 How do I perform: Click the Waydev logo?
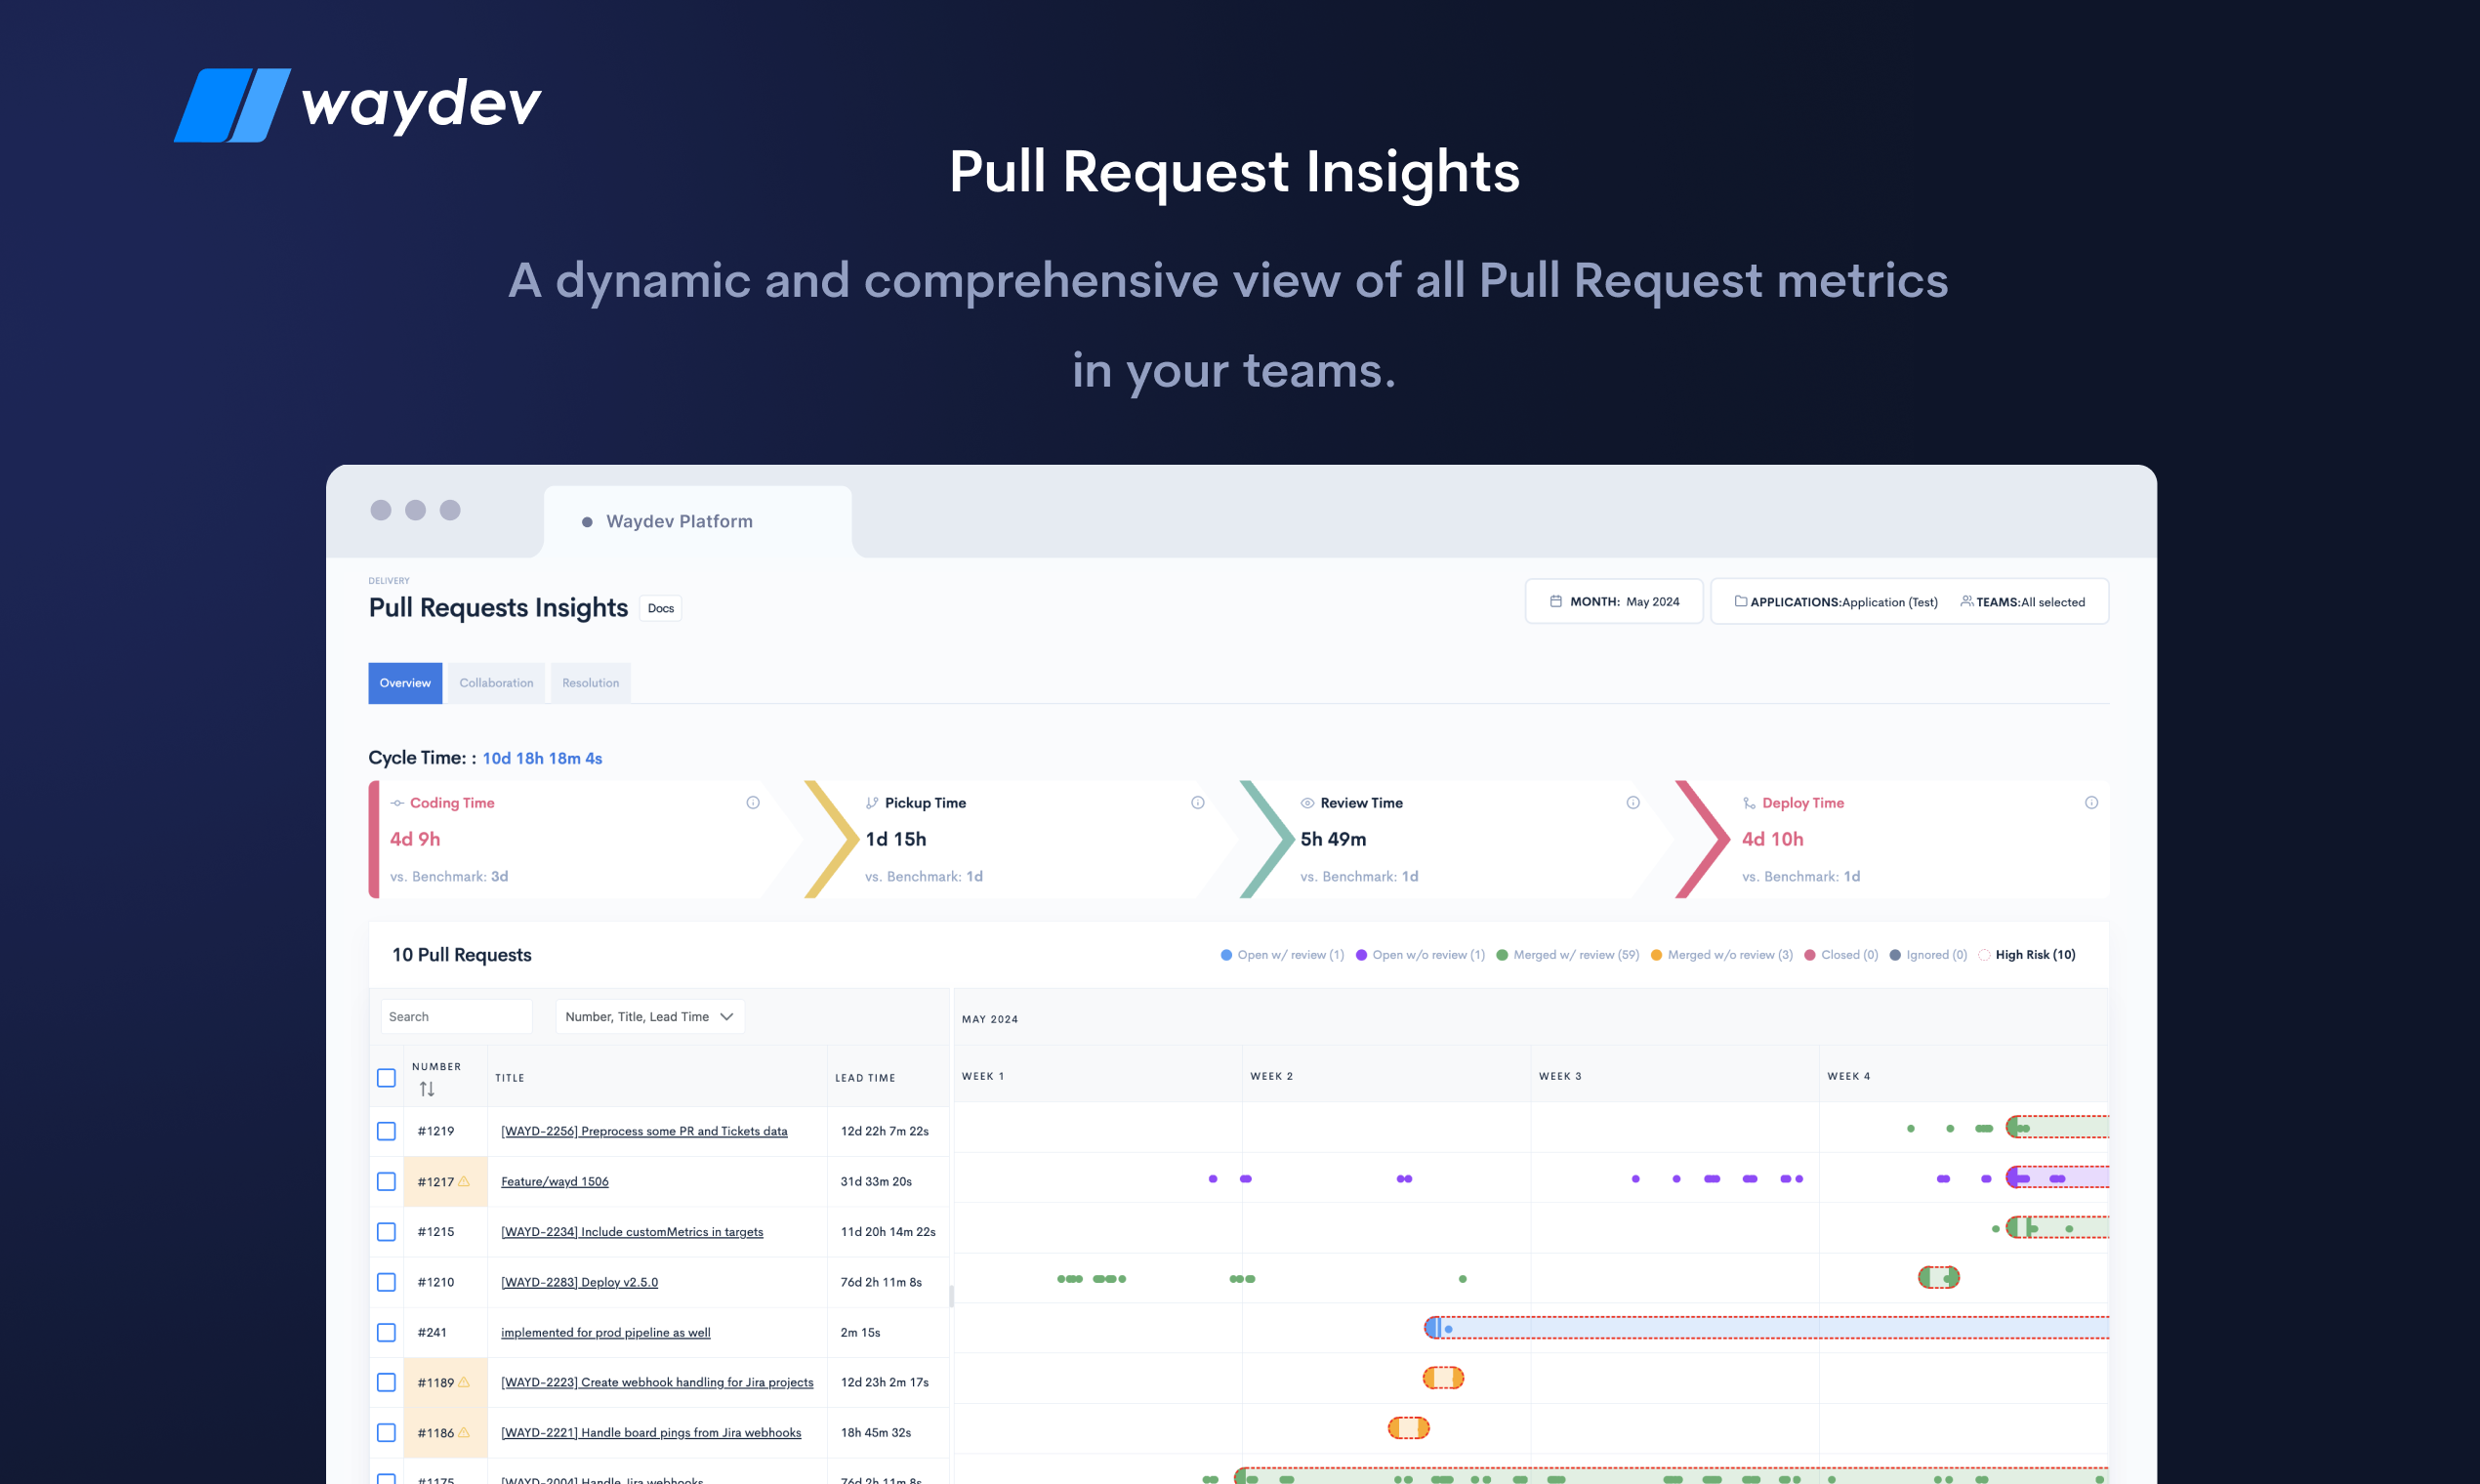(358, 104)
